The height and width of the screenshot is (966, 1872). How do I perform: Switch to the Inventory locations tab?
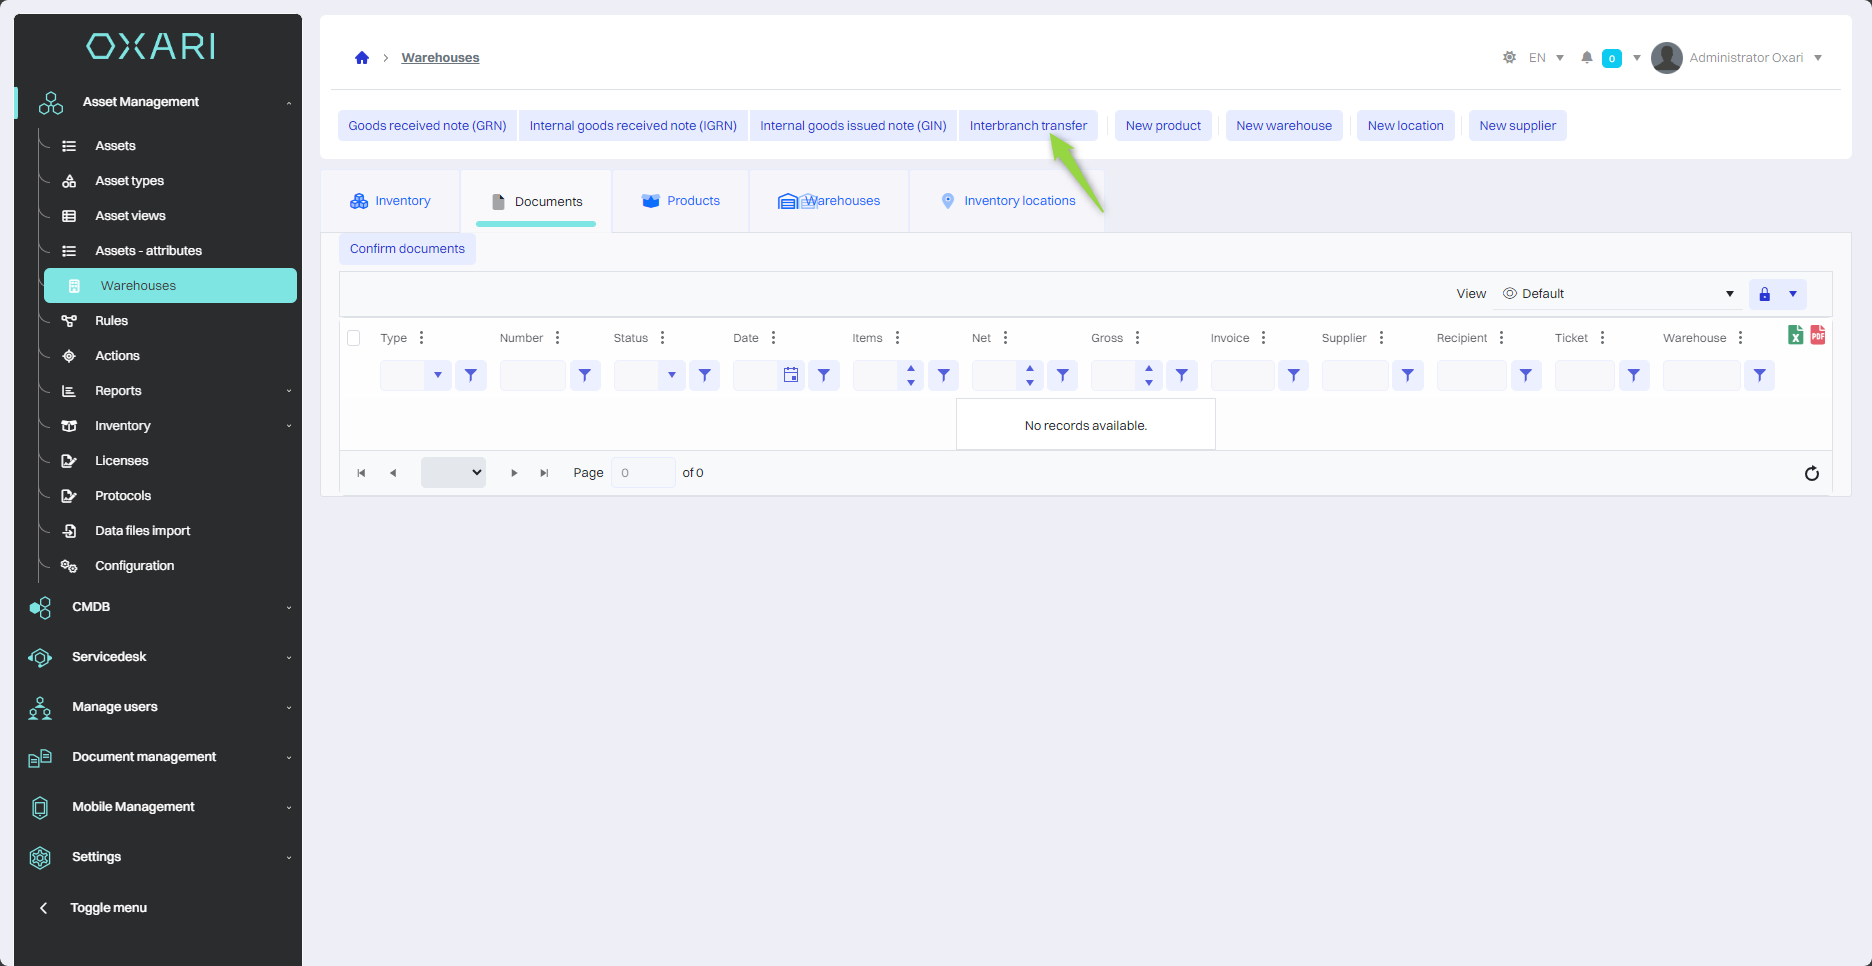click(x=1008, y=201)
